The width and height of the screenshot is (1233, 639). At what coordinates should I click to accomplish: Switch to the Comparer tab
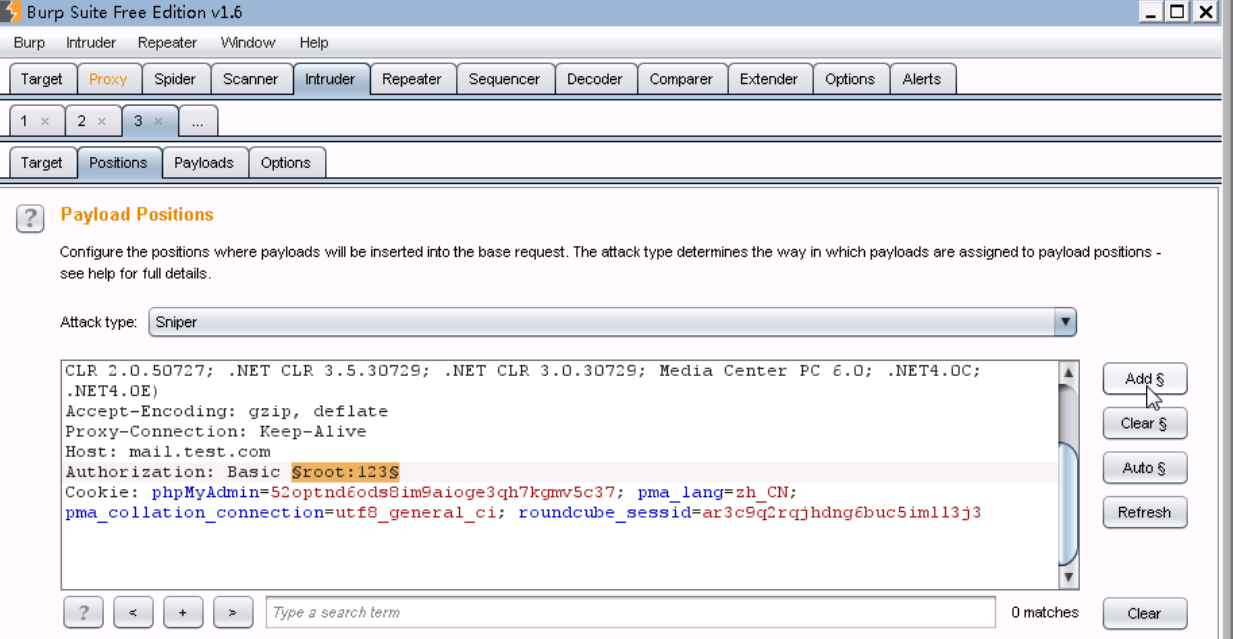(x=681, y=79)
